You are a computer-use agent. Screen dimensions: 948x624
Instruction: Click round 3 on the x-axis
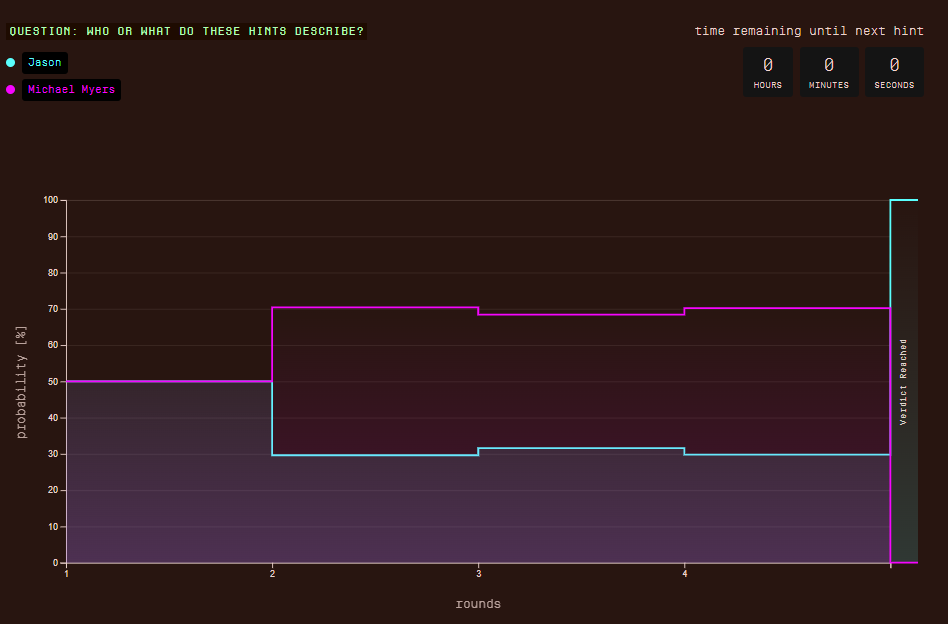click(x=478, y=573)
